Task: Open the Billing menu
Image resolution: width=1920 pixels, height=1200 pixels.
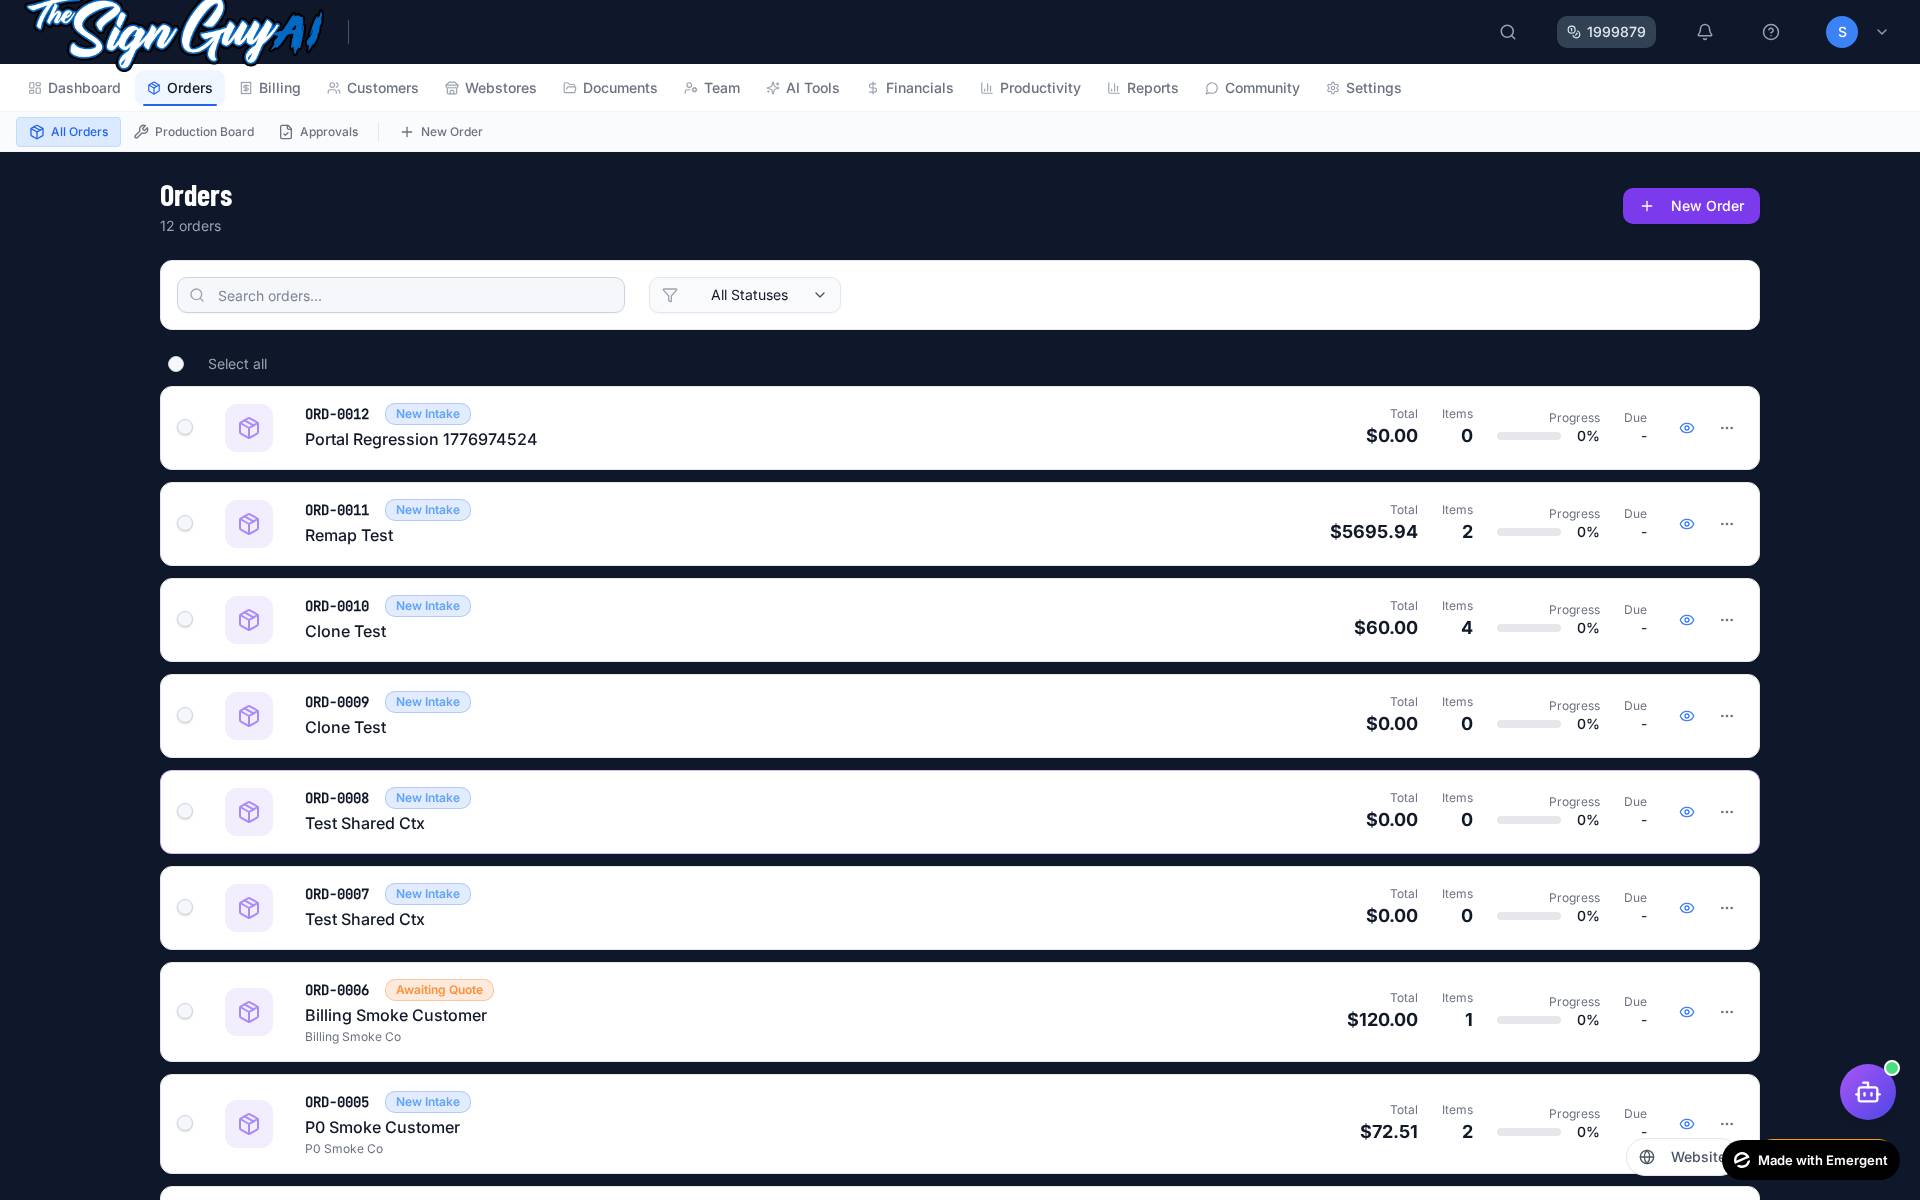Action: pos(270,88)
